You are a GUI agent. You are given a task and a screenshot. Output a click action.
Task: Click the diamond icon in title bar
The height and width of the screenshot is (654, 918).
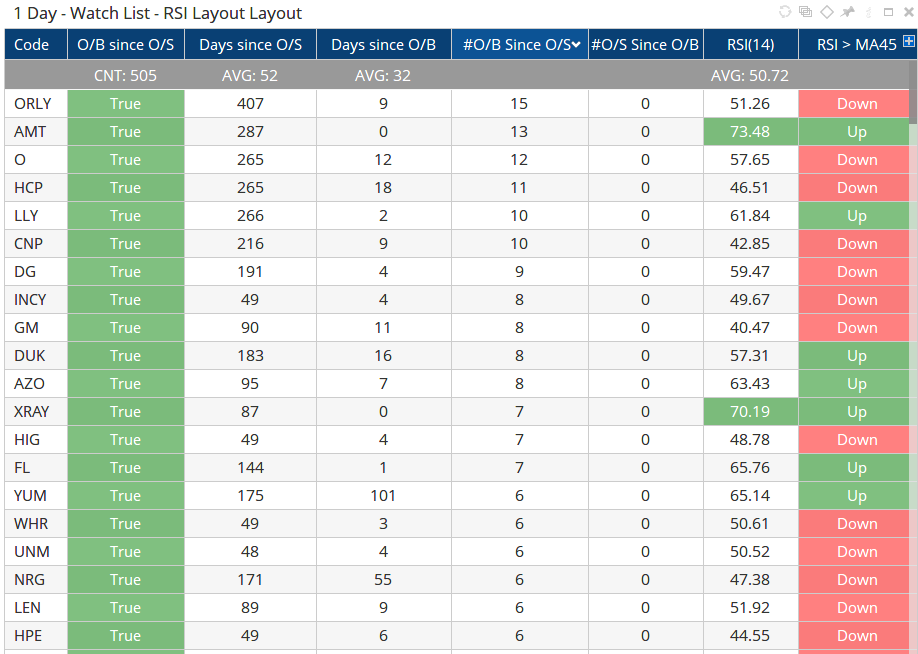[x=827, y=12]
